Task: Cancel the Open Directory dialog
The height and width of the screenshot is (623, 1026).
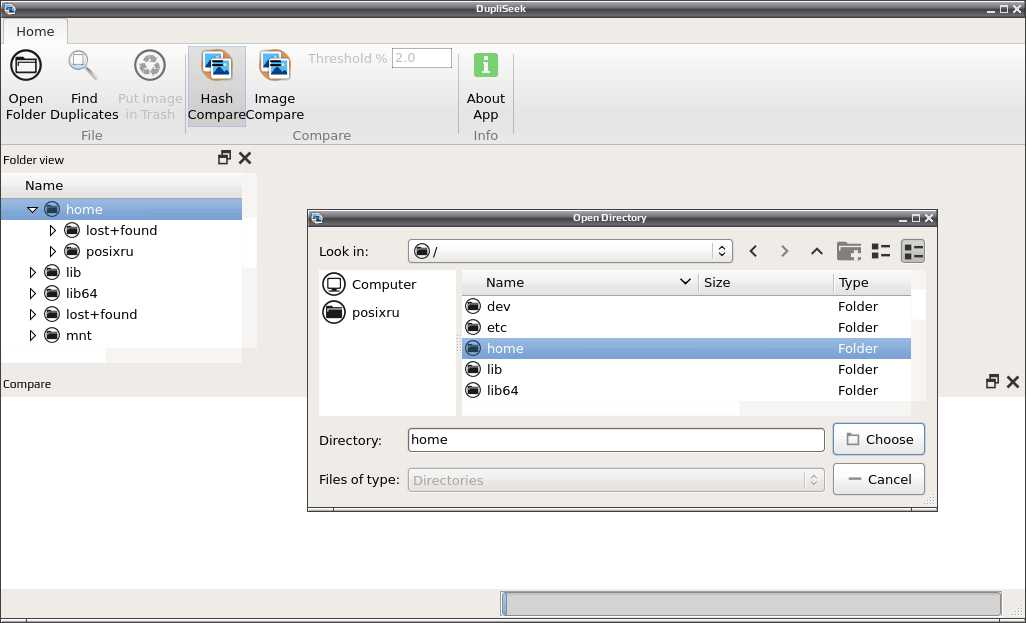Action: point(879,480)
